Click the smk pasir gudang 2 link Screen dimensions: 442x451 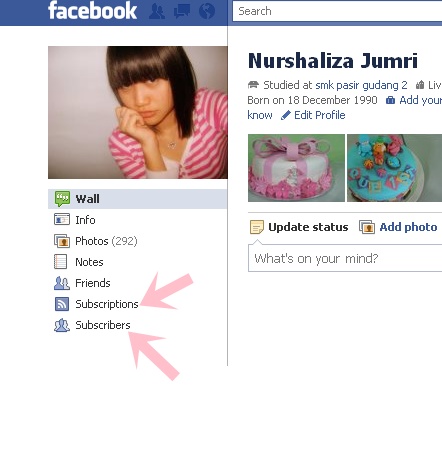click(361, 85)
